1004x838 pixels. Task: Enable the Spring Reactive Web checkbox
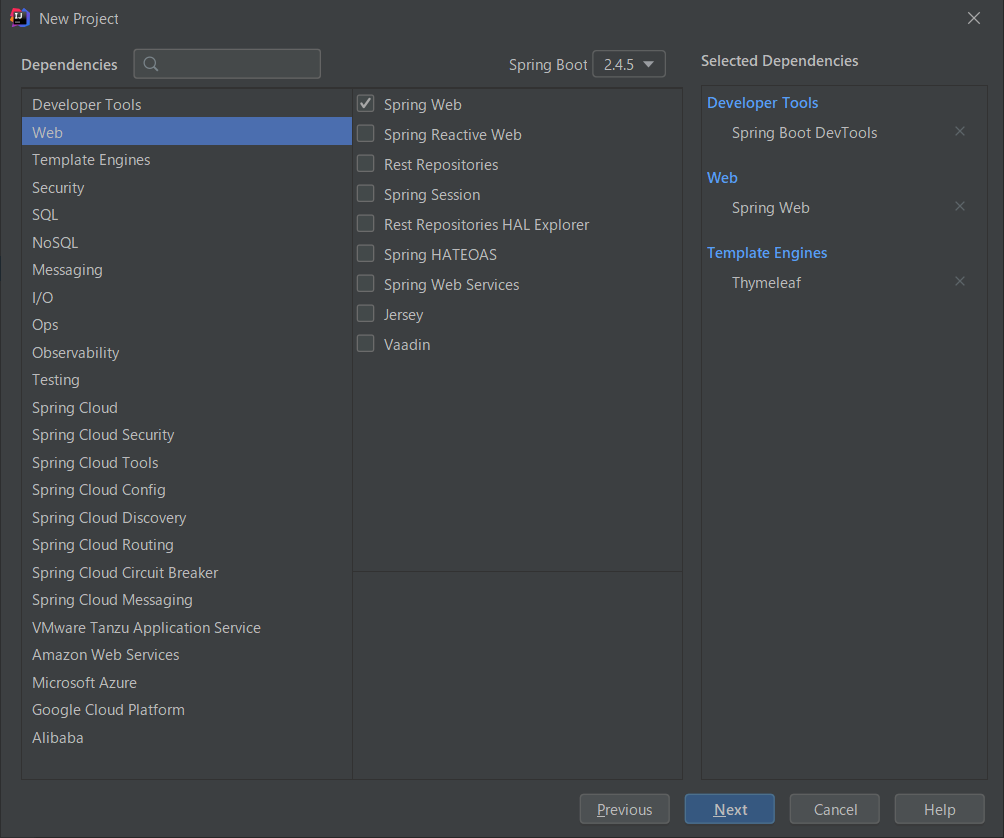pyautogui.click(x=366, y=133)
